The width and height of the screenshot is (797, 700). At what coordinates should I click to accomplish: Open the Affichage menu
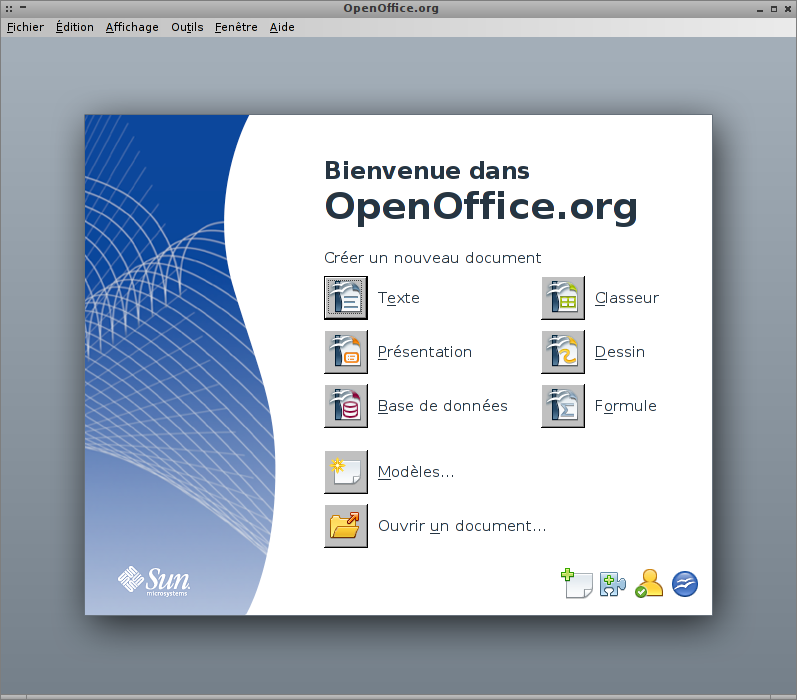tap(132, 27)
